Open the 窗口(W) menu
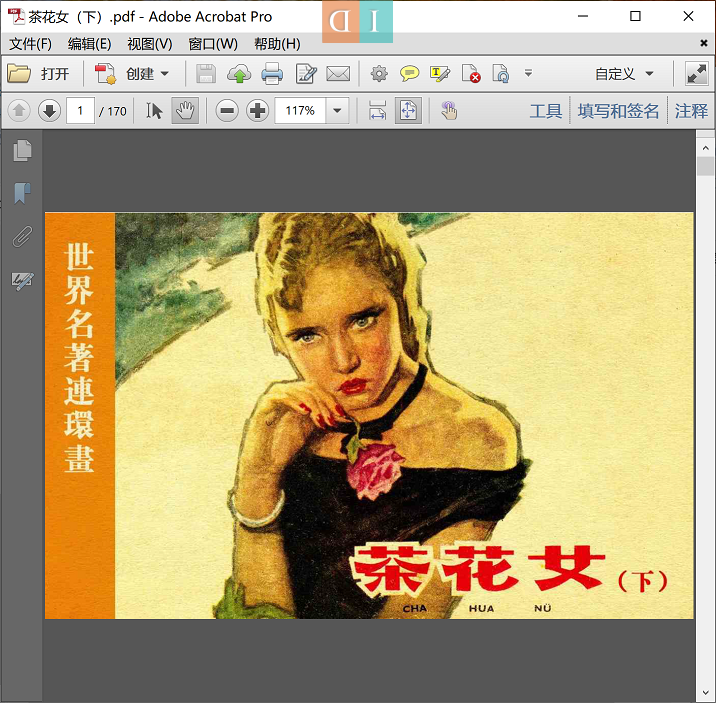Image resolution: width=716 pixels, height=703 pixels. pos(213,44)
